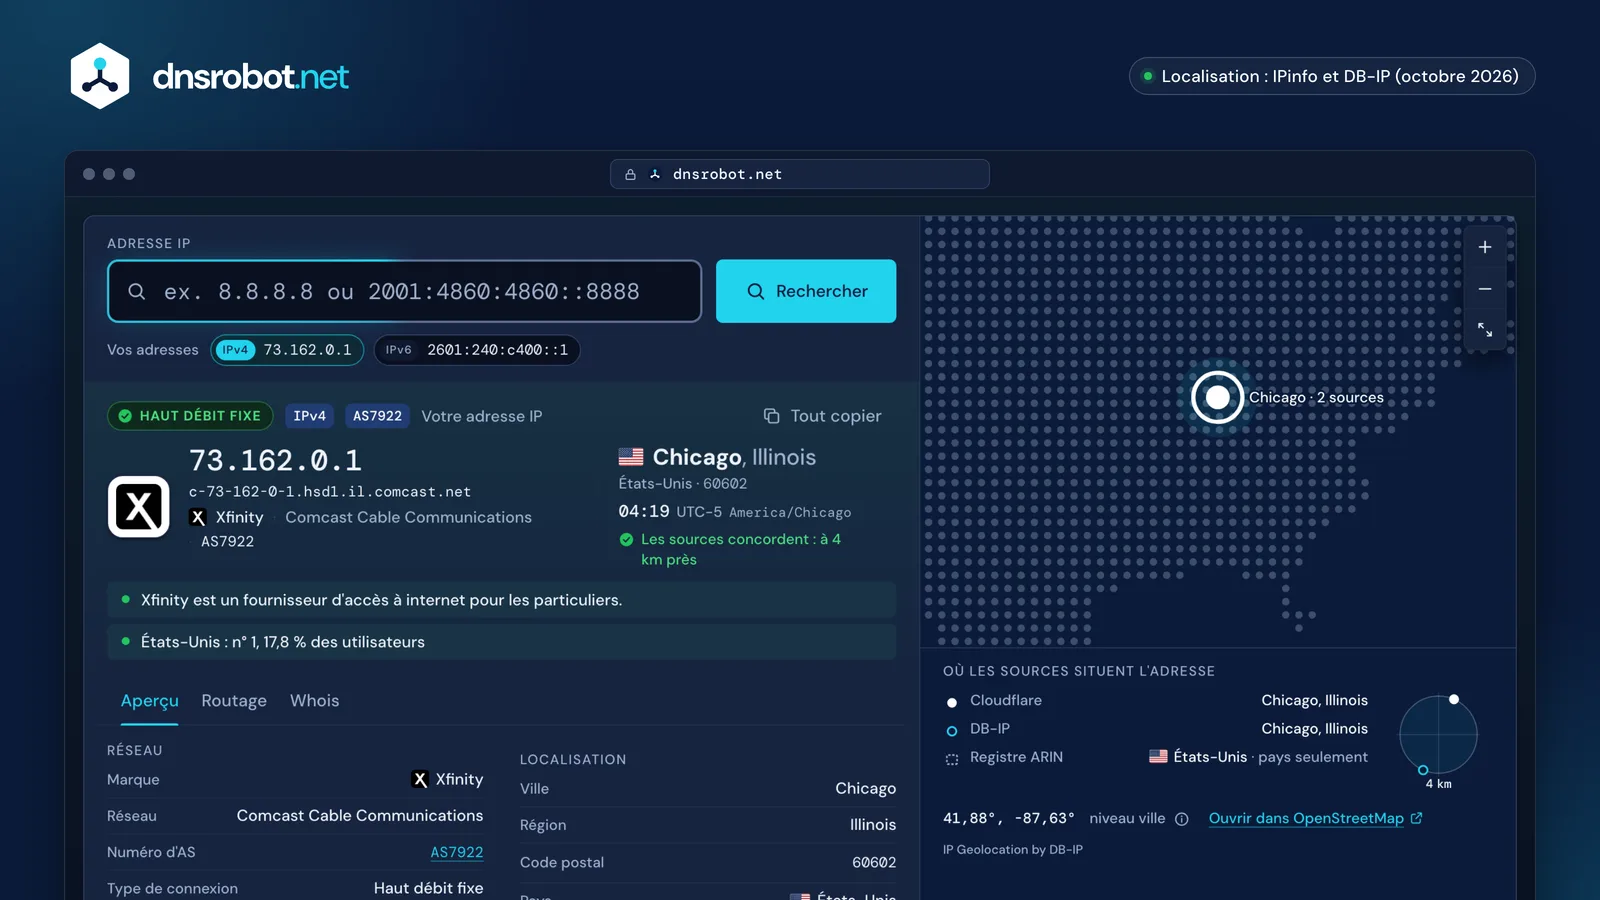The height and width of the screenshot is (900, 1600).
Task: Select the IPv4 address 73.162.0.1 chip
Action: tap(287, 350)
